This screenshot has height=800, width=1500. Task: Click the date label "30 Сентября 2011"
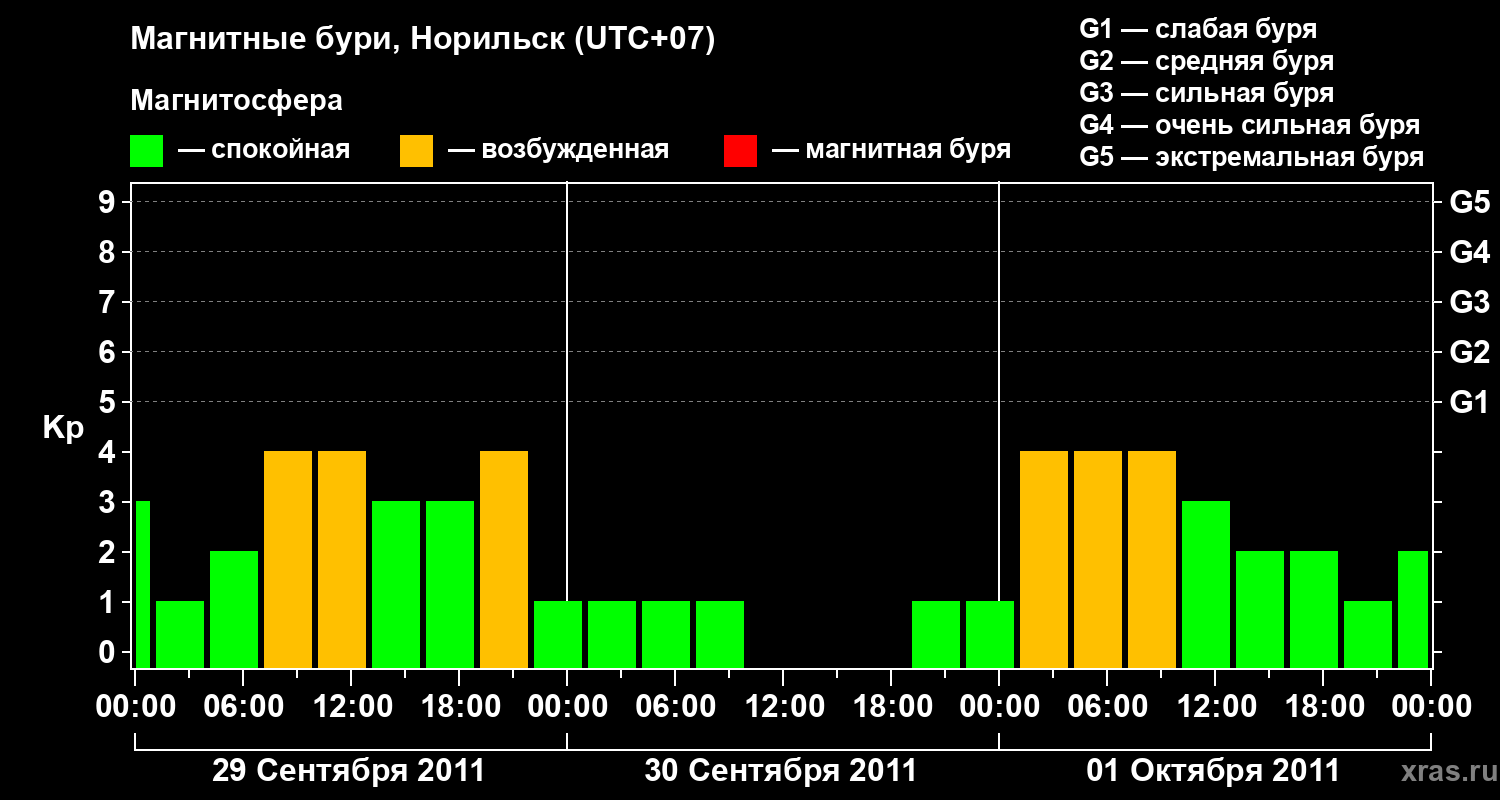780,771
